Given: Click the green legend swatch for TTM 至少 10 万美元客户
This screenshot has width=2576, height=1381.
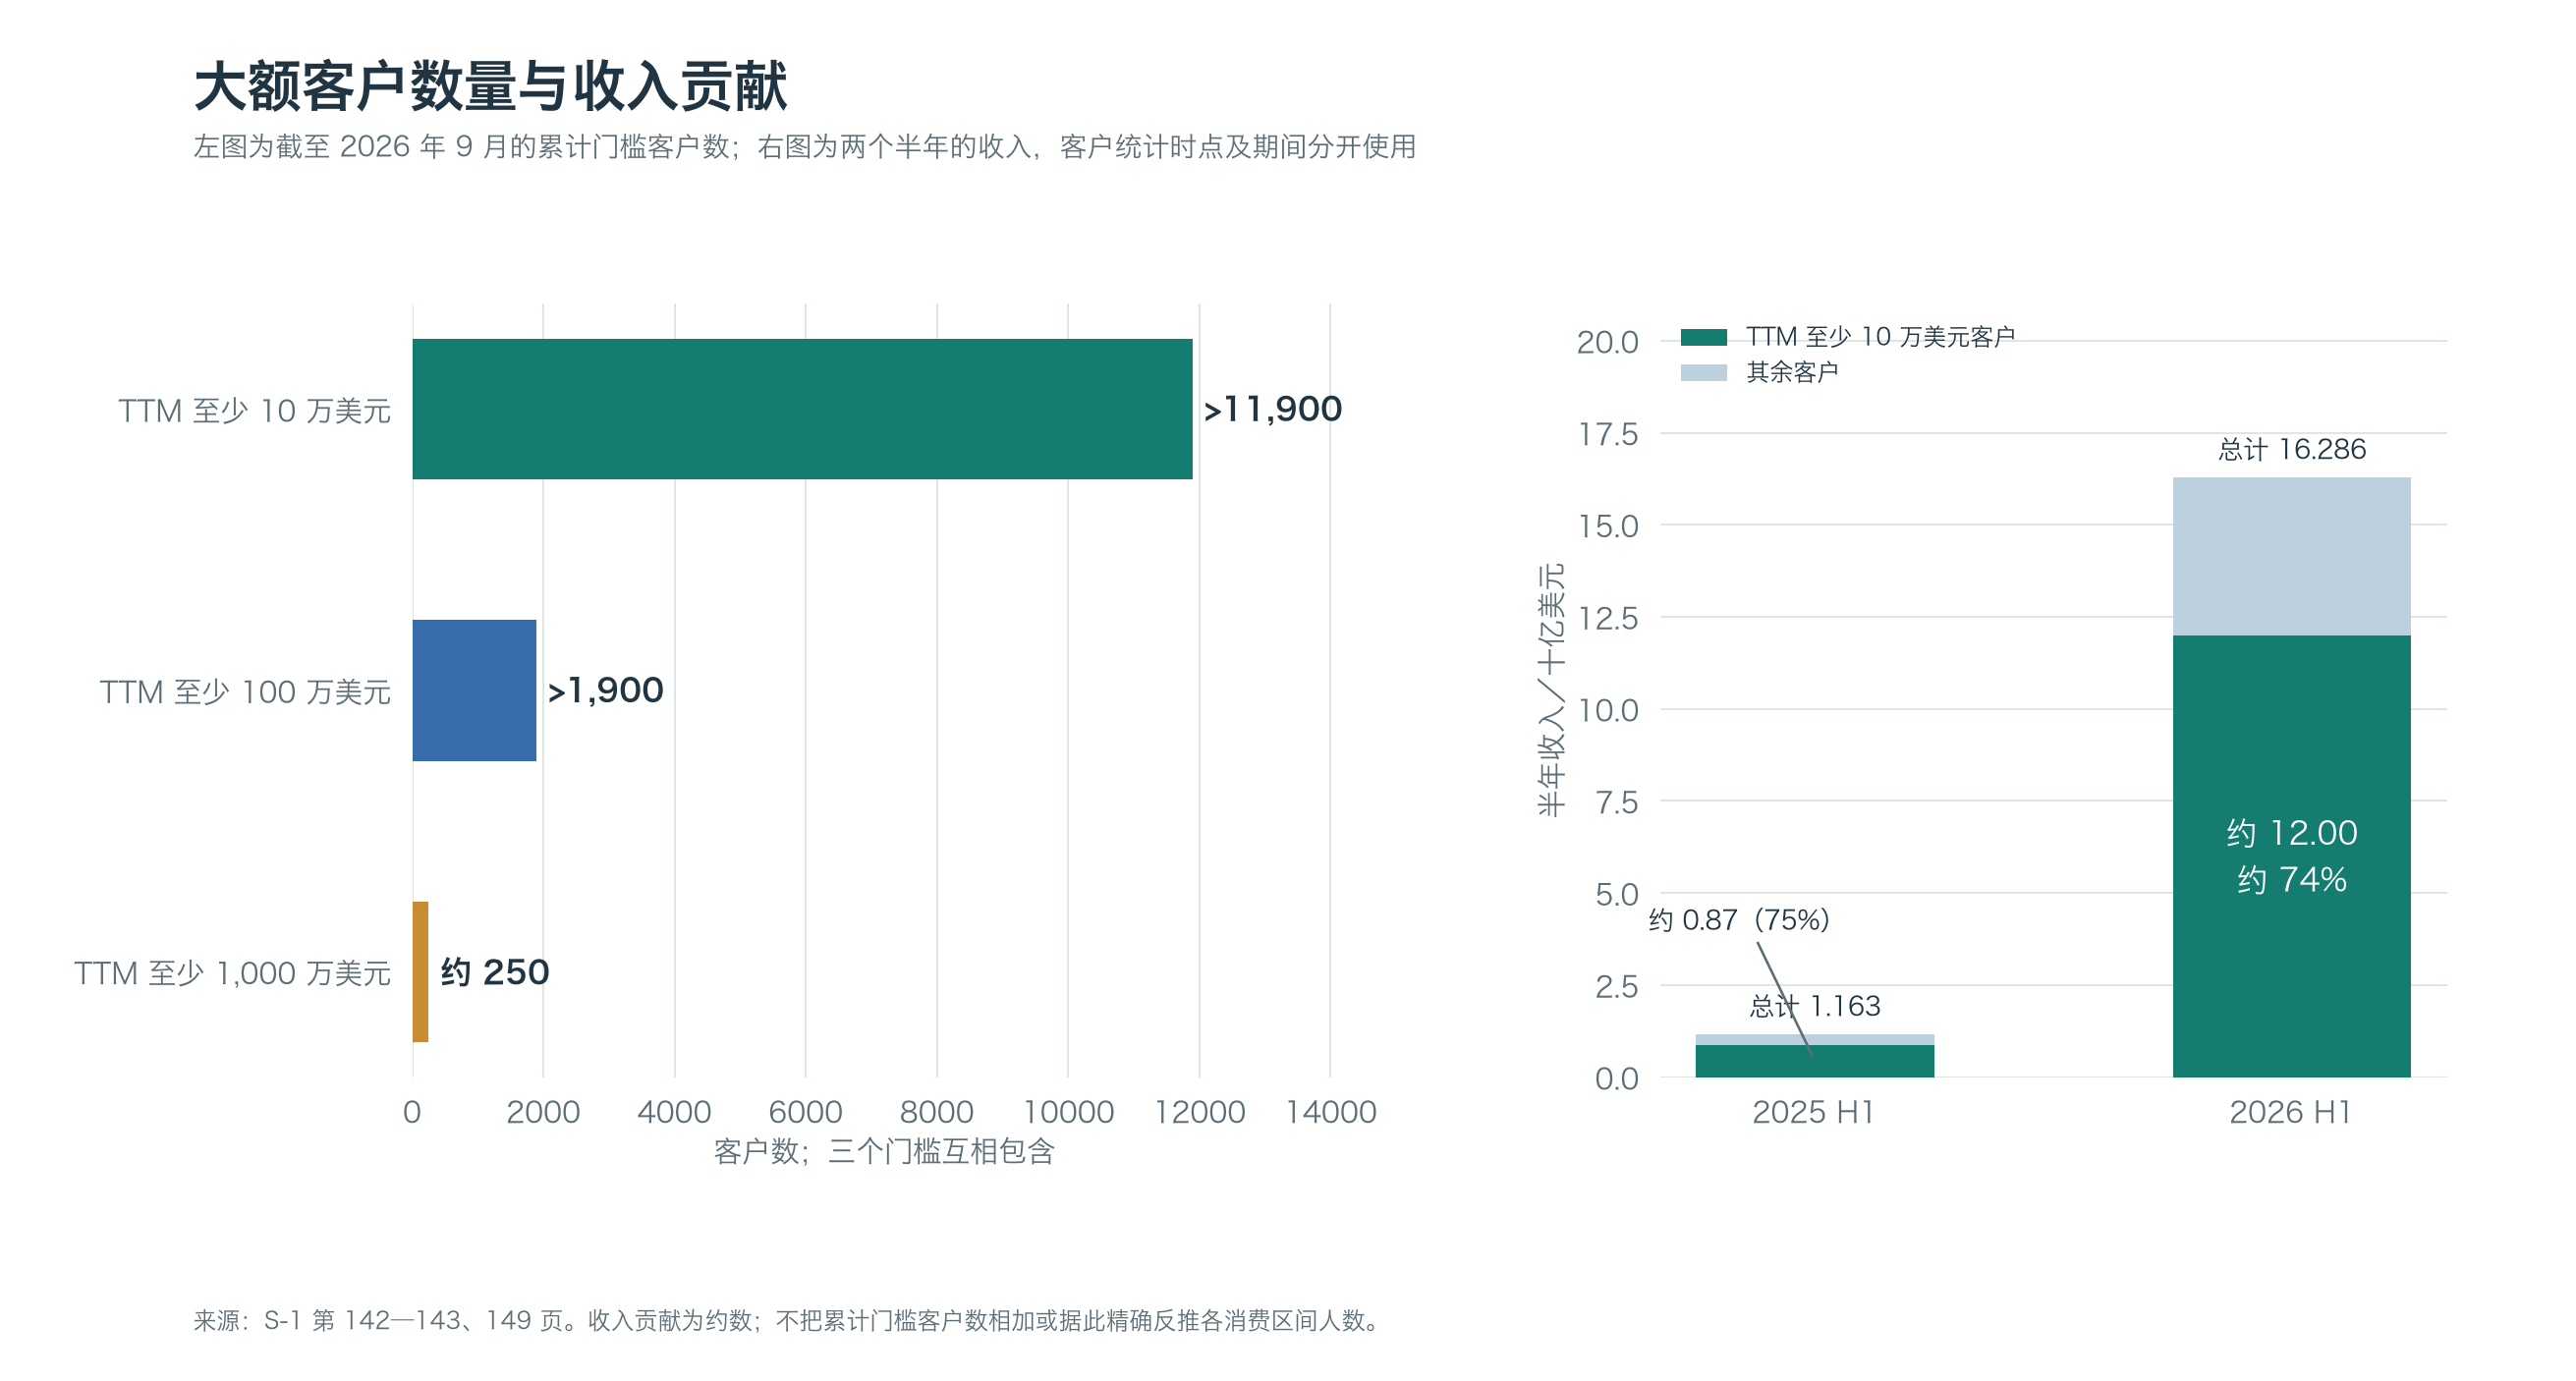Looking at the screenshot, I should click(x=1704, y=337).
